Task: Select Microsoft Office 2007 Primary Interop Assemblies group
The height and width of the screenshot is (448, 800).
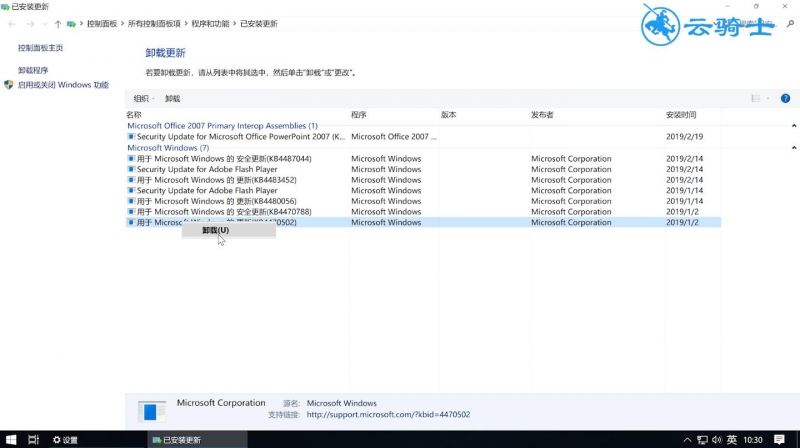Action: click(x=222, y=126)
